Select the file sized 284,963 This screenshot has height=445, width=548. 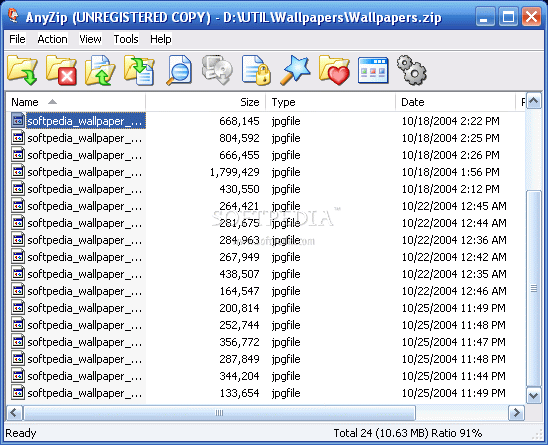pyautogui.click(x=266, y=240)
